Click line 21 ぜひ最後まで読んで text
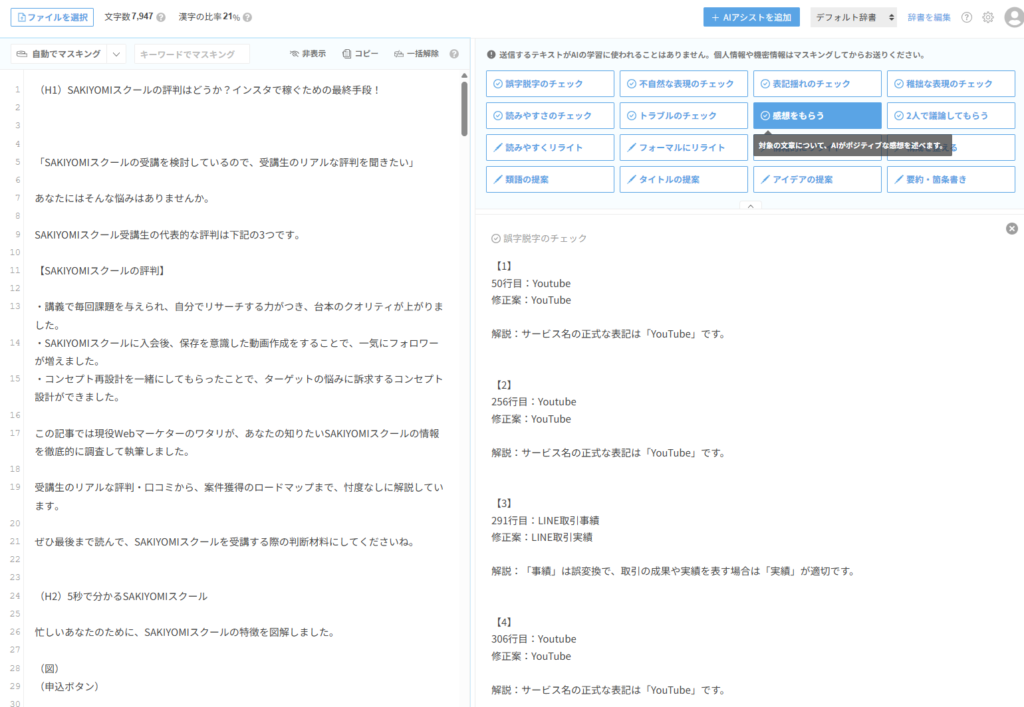Viewport: 1024px width, 707px height. click(x=225, y=542)
